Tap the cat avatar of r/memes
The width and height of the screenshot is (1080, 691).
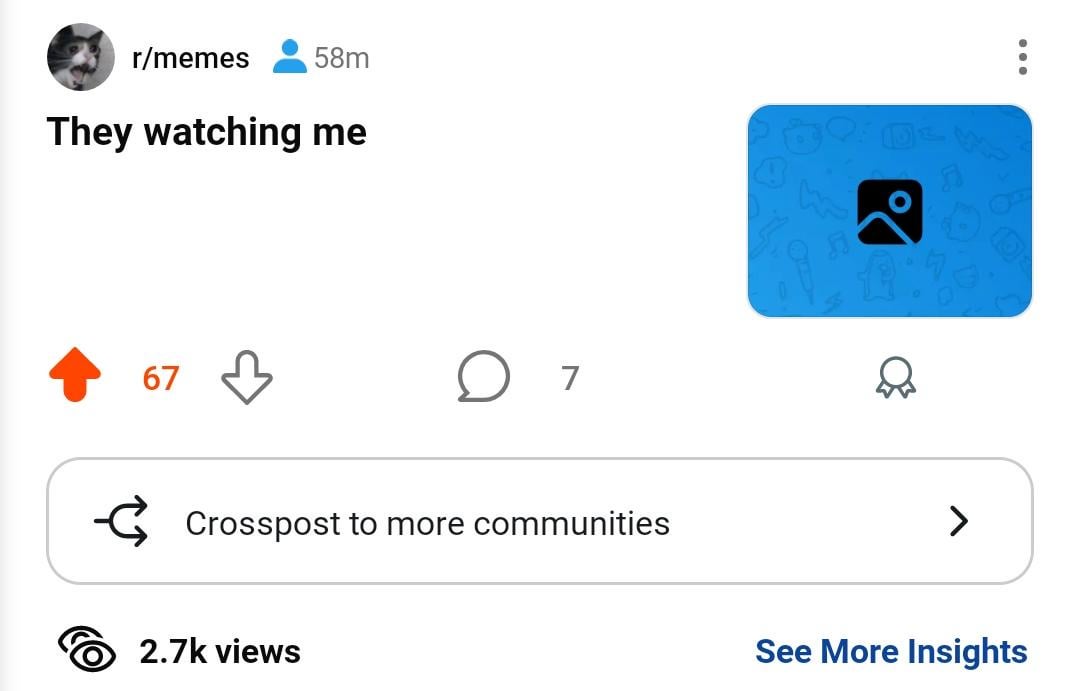[81, 57]
